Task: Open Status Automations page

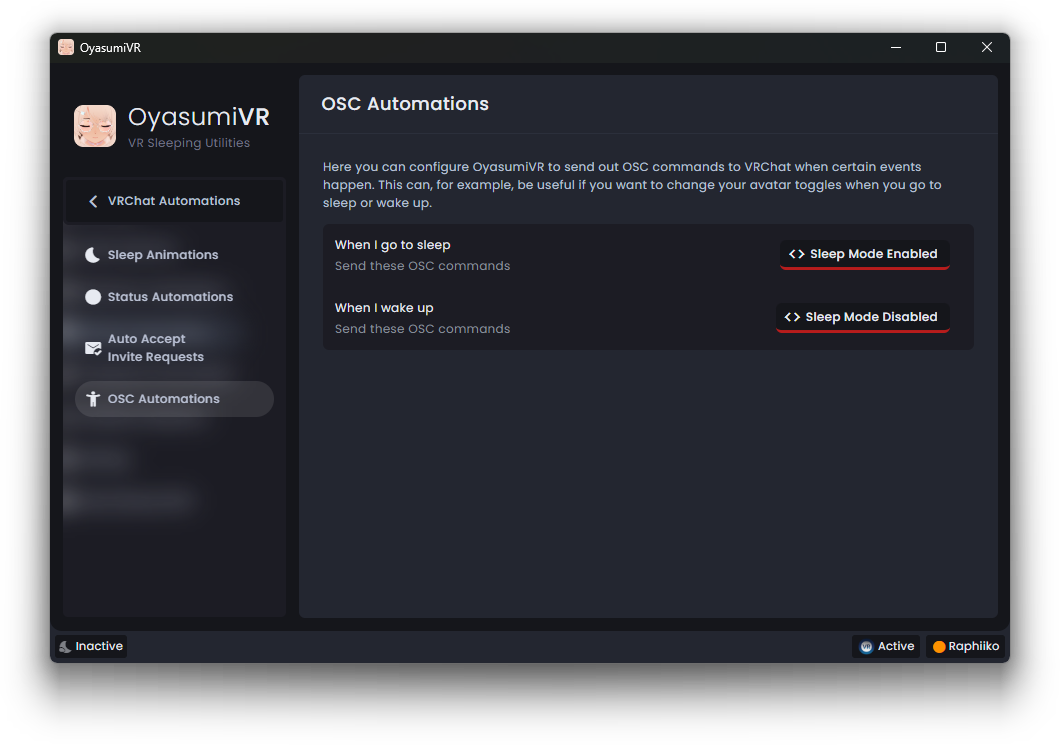Action: tap(174, 297)
